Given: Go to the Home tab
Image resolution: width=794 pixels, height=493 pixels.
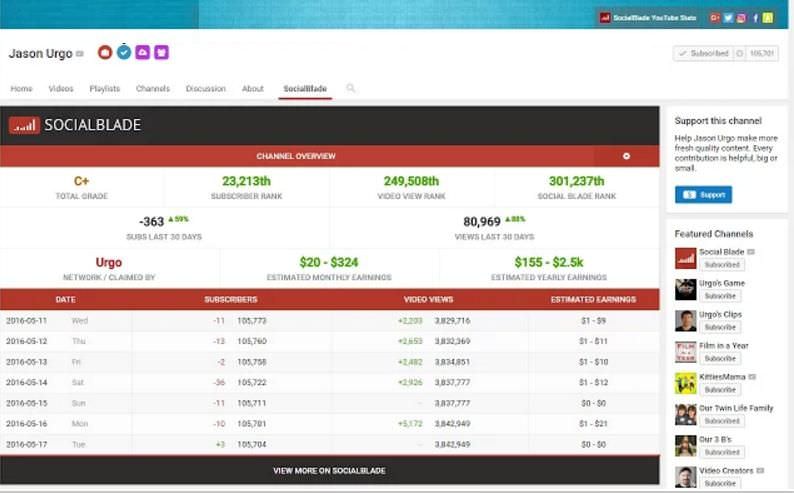Looking at the screenshot, I should [21, 89].
